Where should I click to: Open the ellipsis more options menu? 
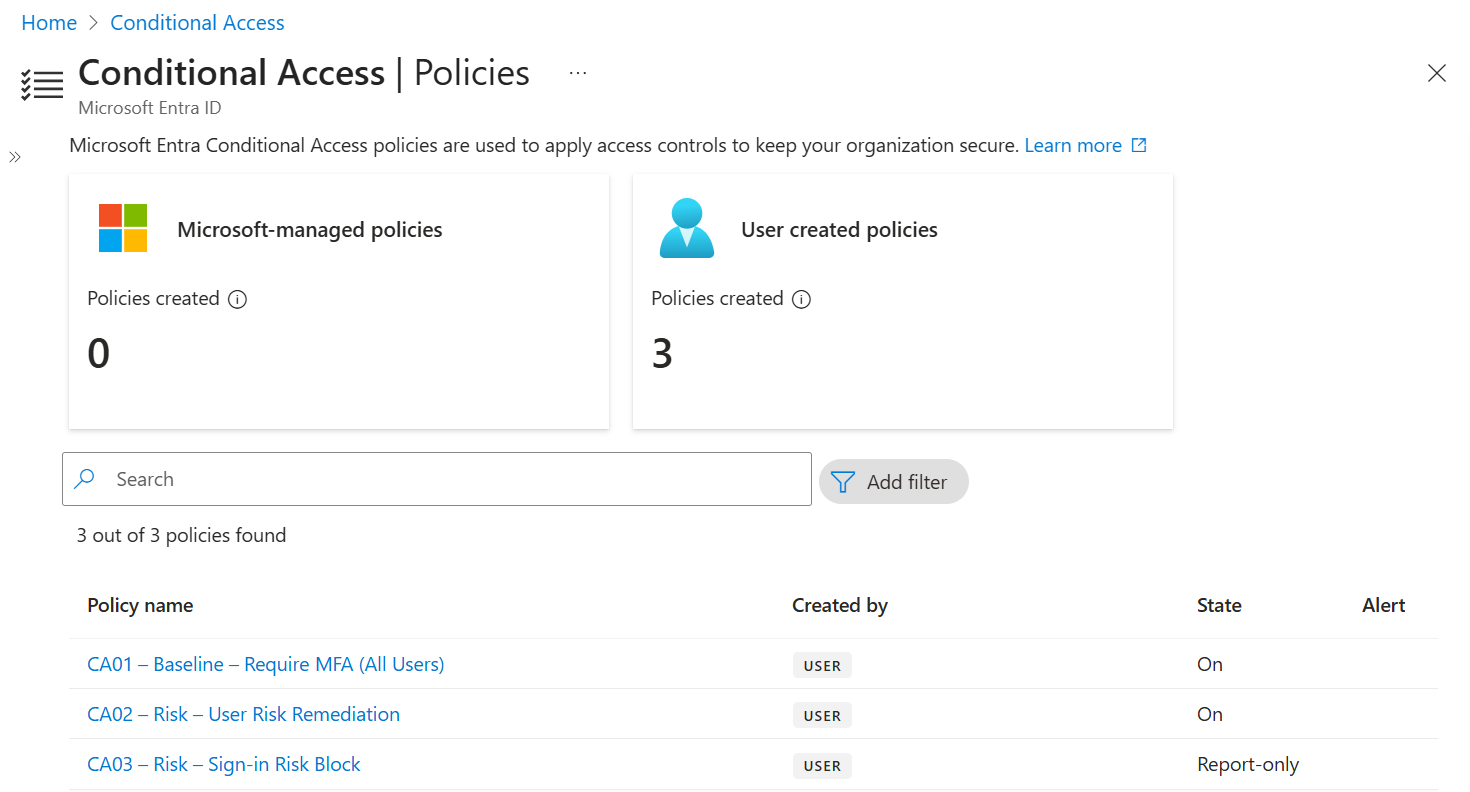pos(578,73)
